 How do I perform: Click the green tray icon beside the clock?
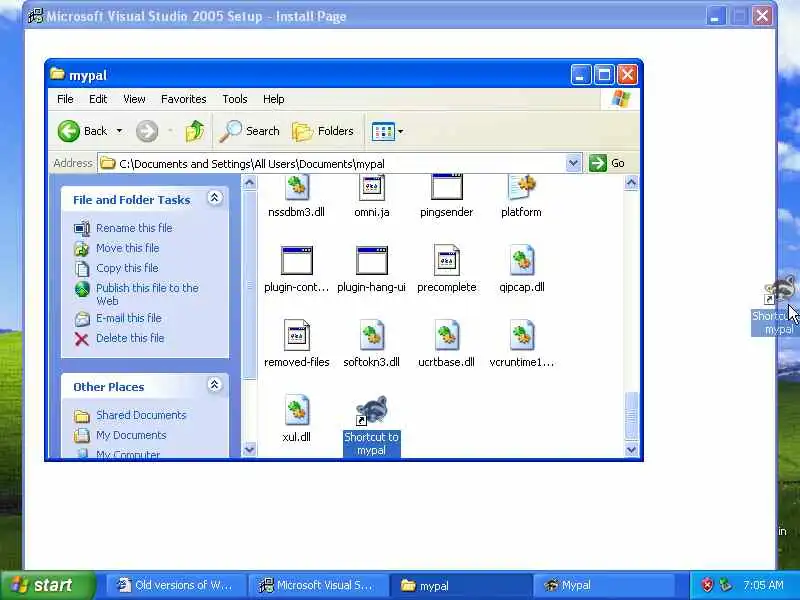coord(725,585)
